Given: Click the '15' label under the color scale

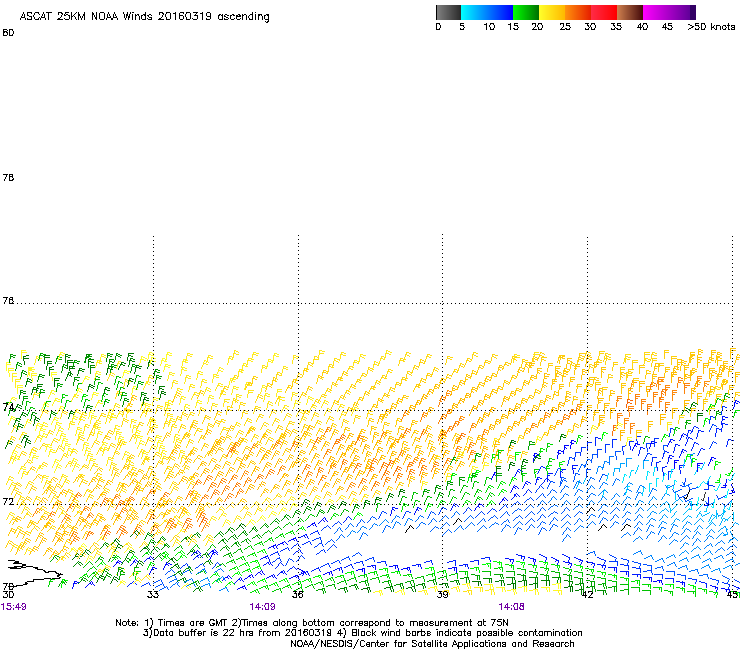Looking at the screenshot, I should (x=513, y=27).
